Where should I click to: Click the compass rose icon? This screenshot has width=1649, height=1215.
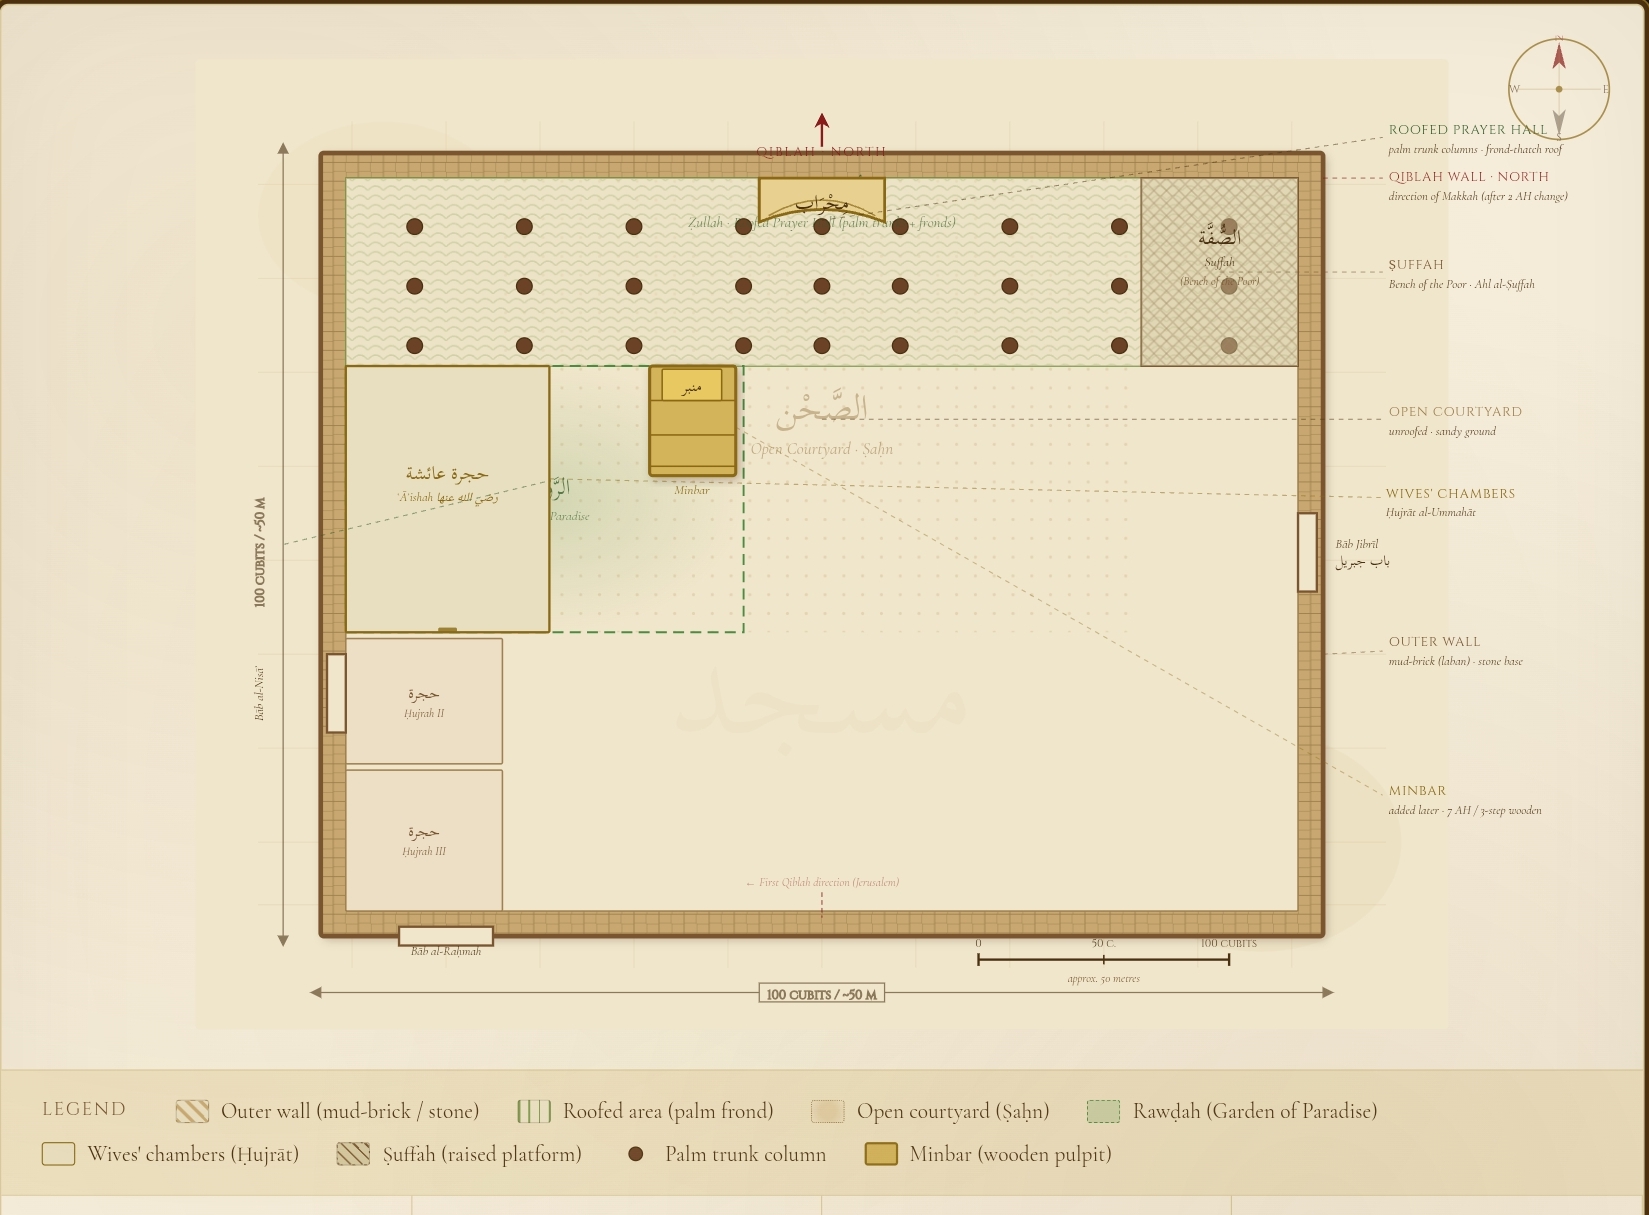click(x=1558, y=89)
